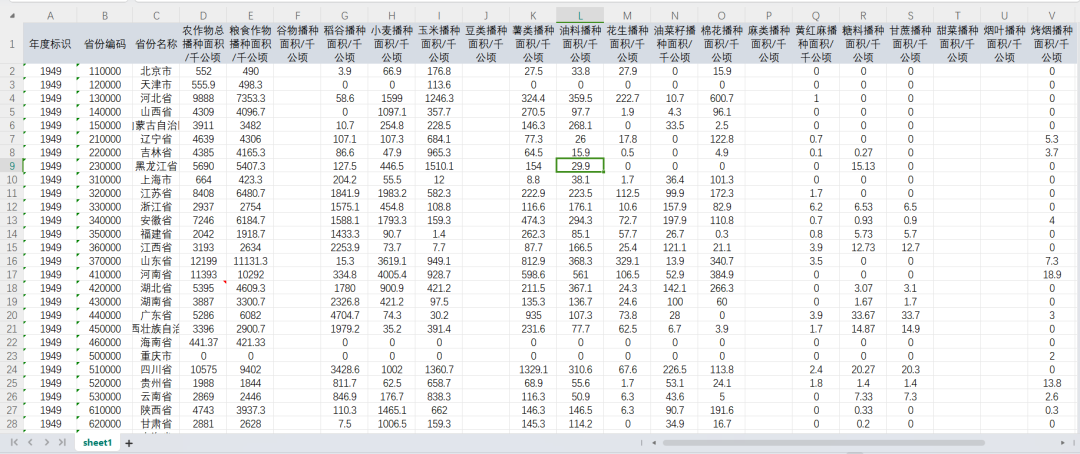Select the cell containing 海南省
The height and width of the screenshot is (454, 1080).
coord(156,342)
